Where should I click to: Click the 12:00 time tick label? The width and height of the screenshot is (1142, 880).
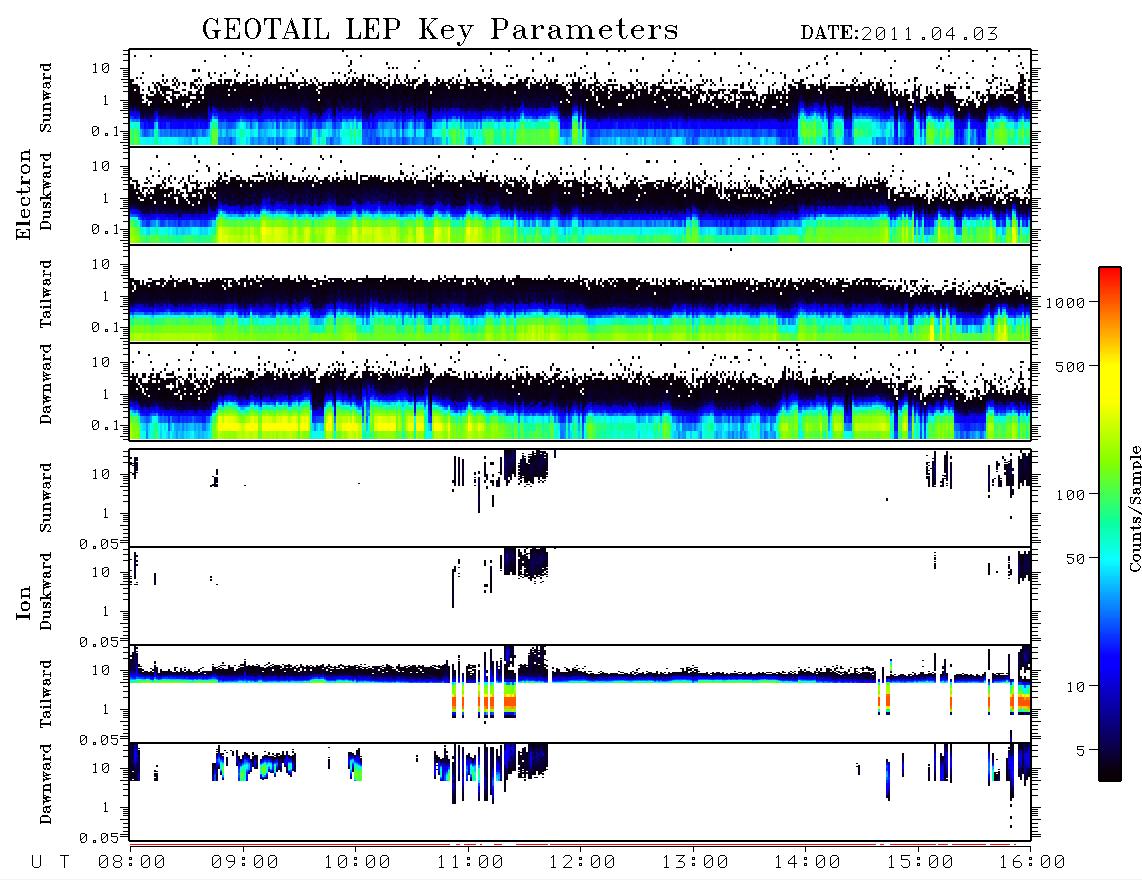(x=582, y=863)
